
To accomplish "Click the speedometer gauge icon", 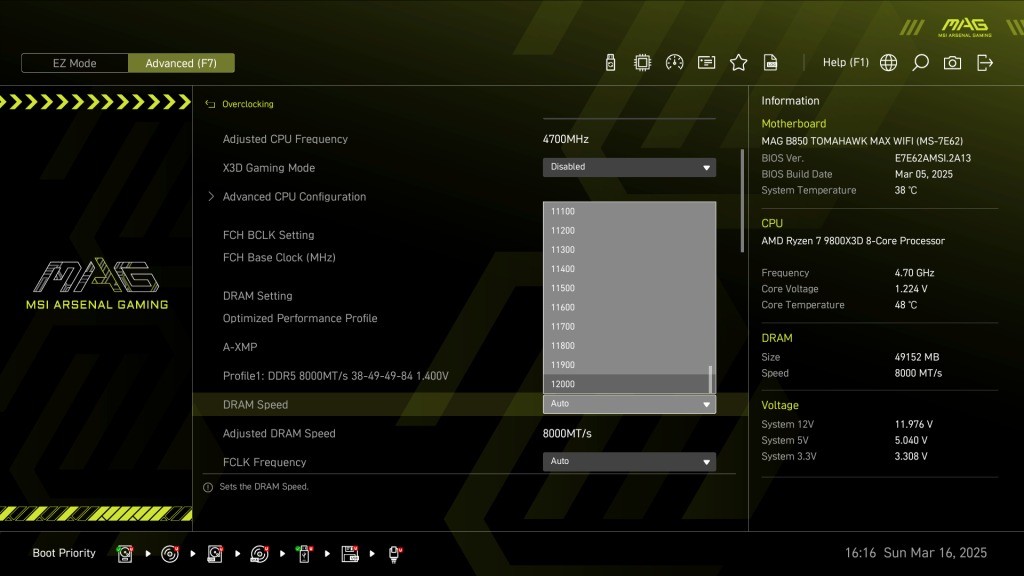I will [674, 63].
